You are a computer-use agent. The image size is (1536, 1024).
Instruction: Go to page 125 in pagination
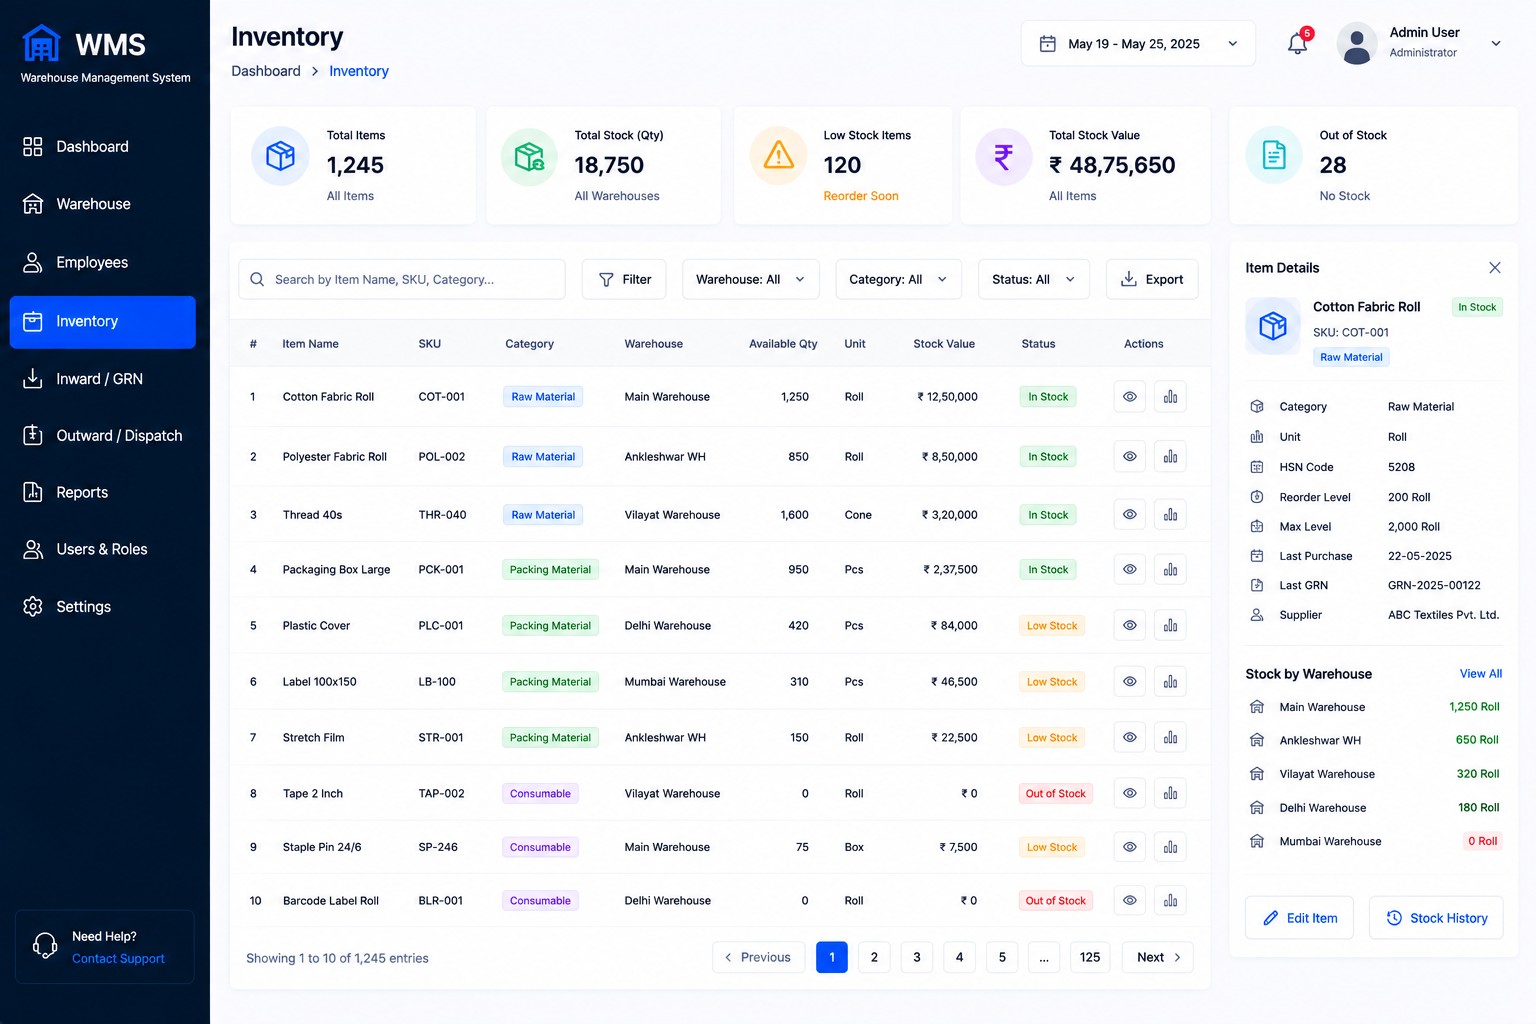click(1090, 958)
